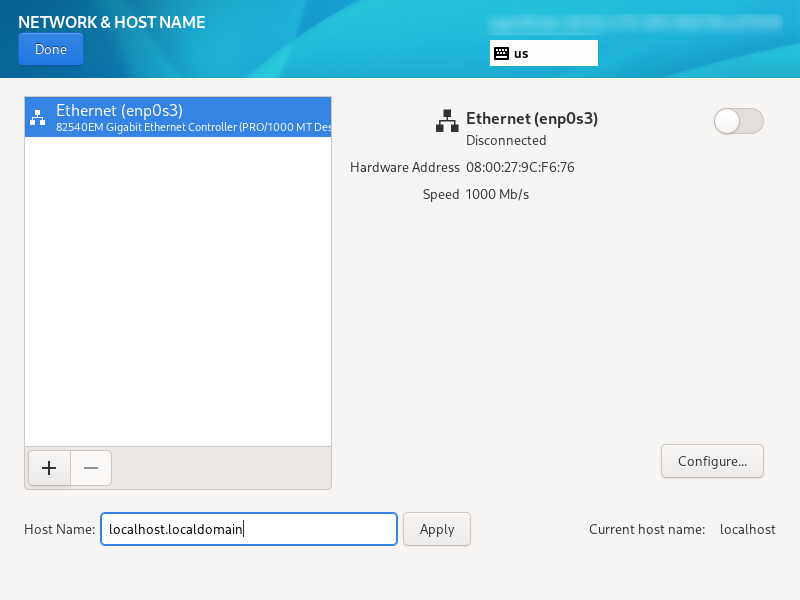This screenshot has height=600, width=800.
Task: Click the network icon in the device list
Action: [x=38, y=117]
